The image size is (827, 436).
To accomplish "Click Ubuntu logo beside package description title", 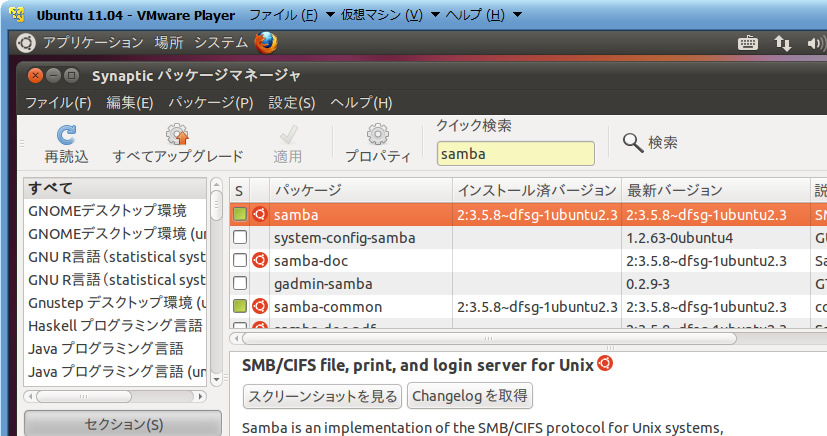I will pyautogui.click(x=605, y=363).
